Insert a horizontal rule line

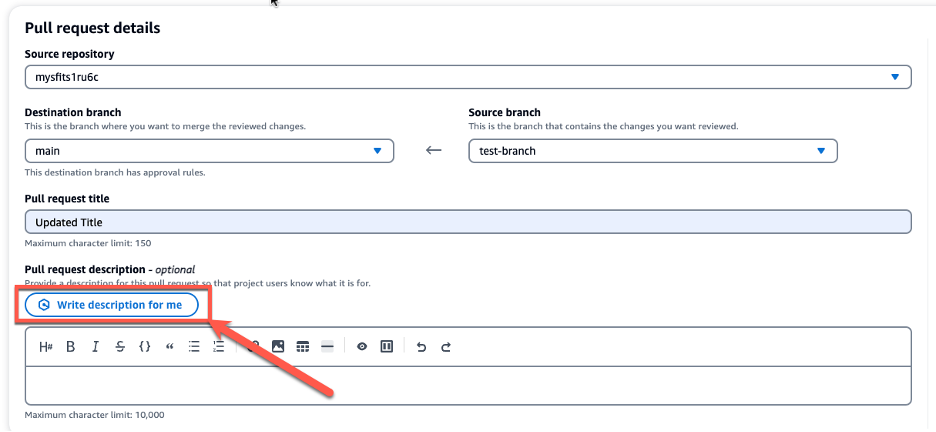(327, 347)
